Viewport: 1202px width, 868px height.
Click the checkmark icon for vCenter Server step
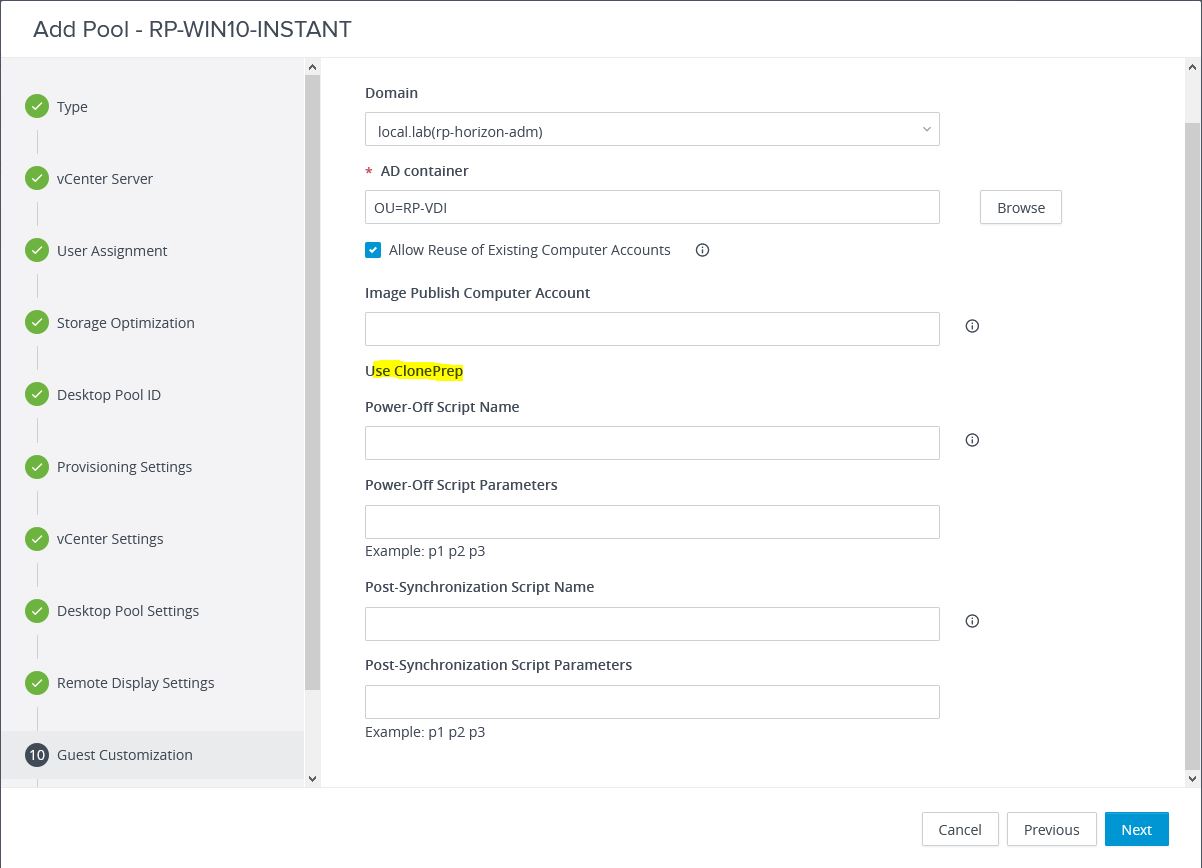point(37,179)
